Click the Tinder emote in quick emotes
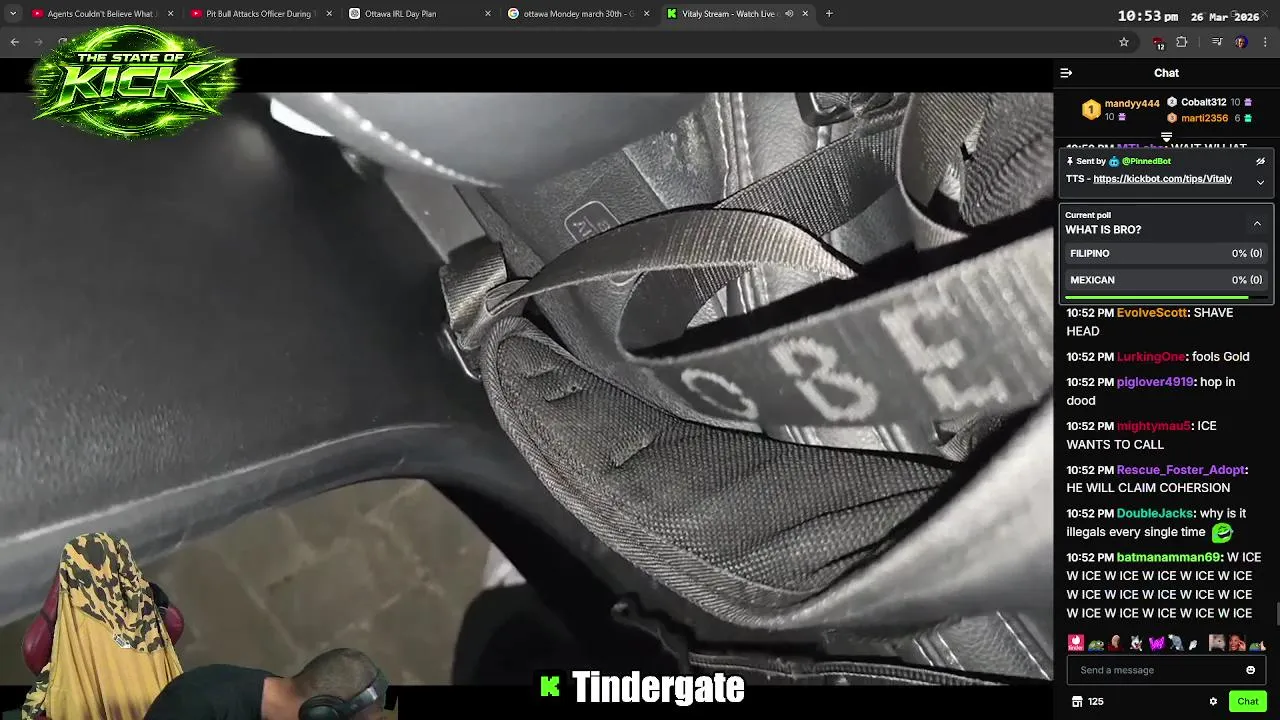 pos(1075,643)
